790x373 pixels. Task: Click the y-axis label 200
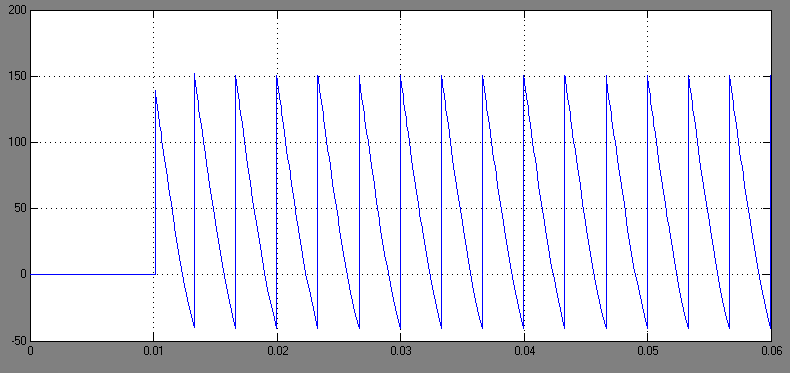point(18,11)
